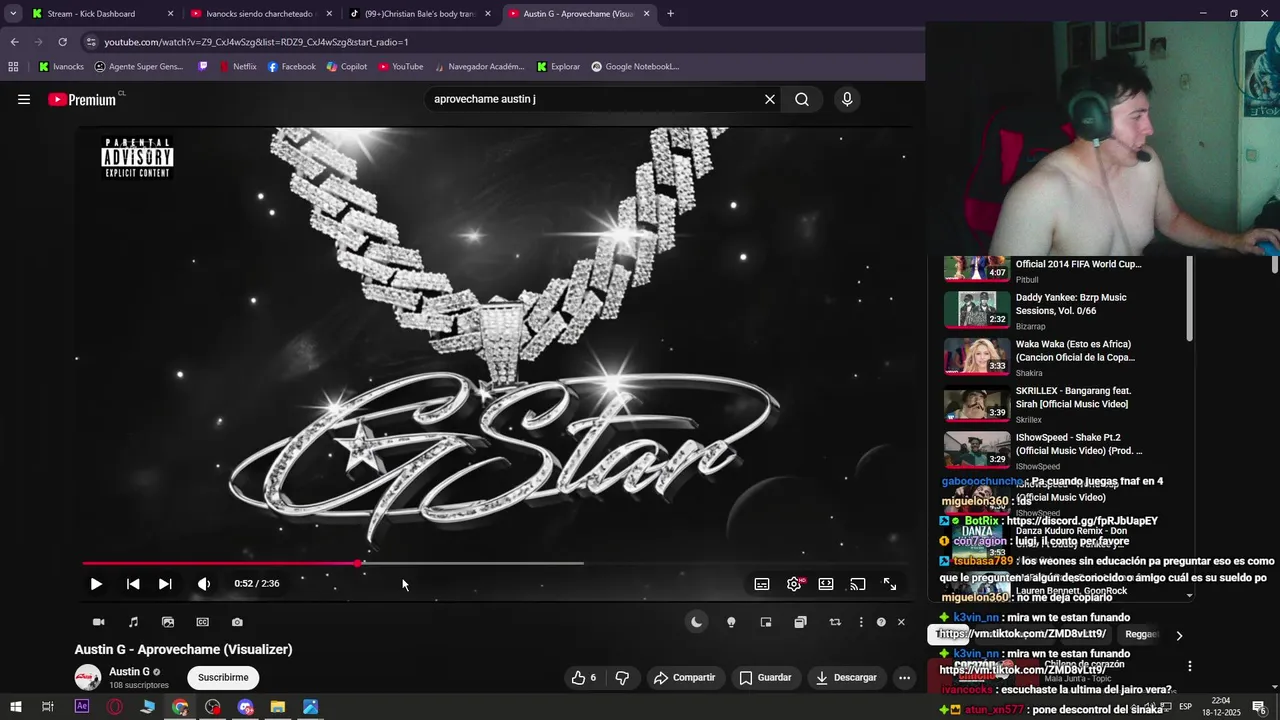This screenshot has width=1280, height=720.
Task: Like the video with thumbs up
Action: pyautogui.click(x=584, y=678)
